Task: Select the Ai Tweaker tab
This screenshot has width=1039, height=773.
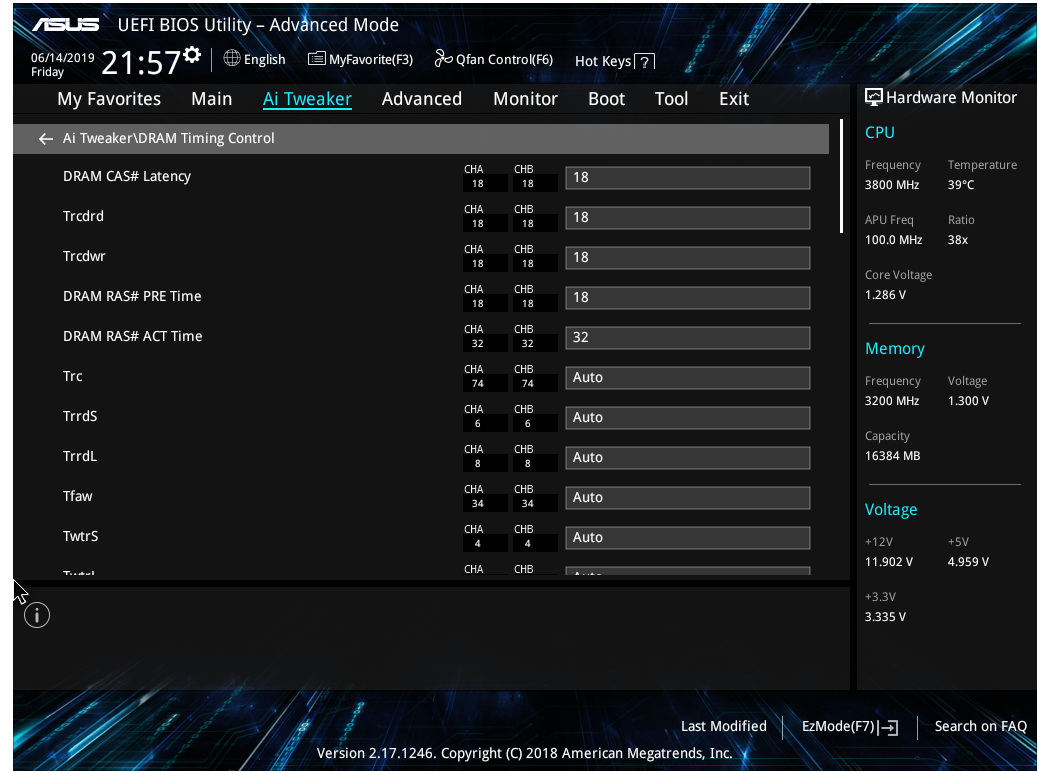Action: pos(307,99)
